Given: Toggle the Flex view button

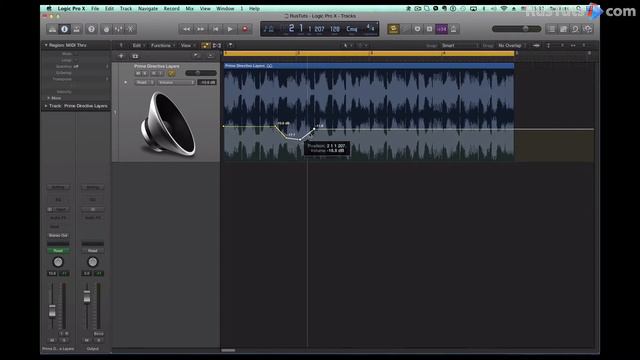Looking at the screenshot, I should point(217,45).
